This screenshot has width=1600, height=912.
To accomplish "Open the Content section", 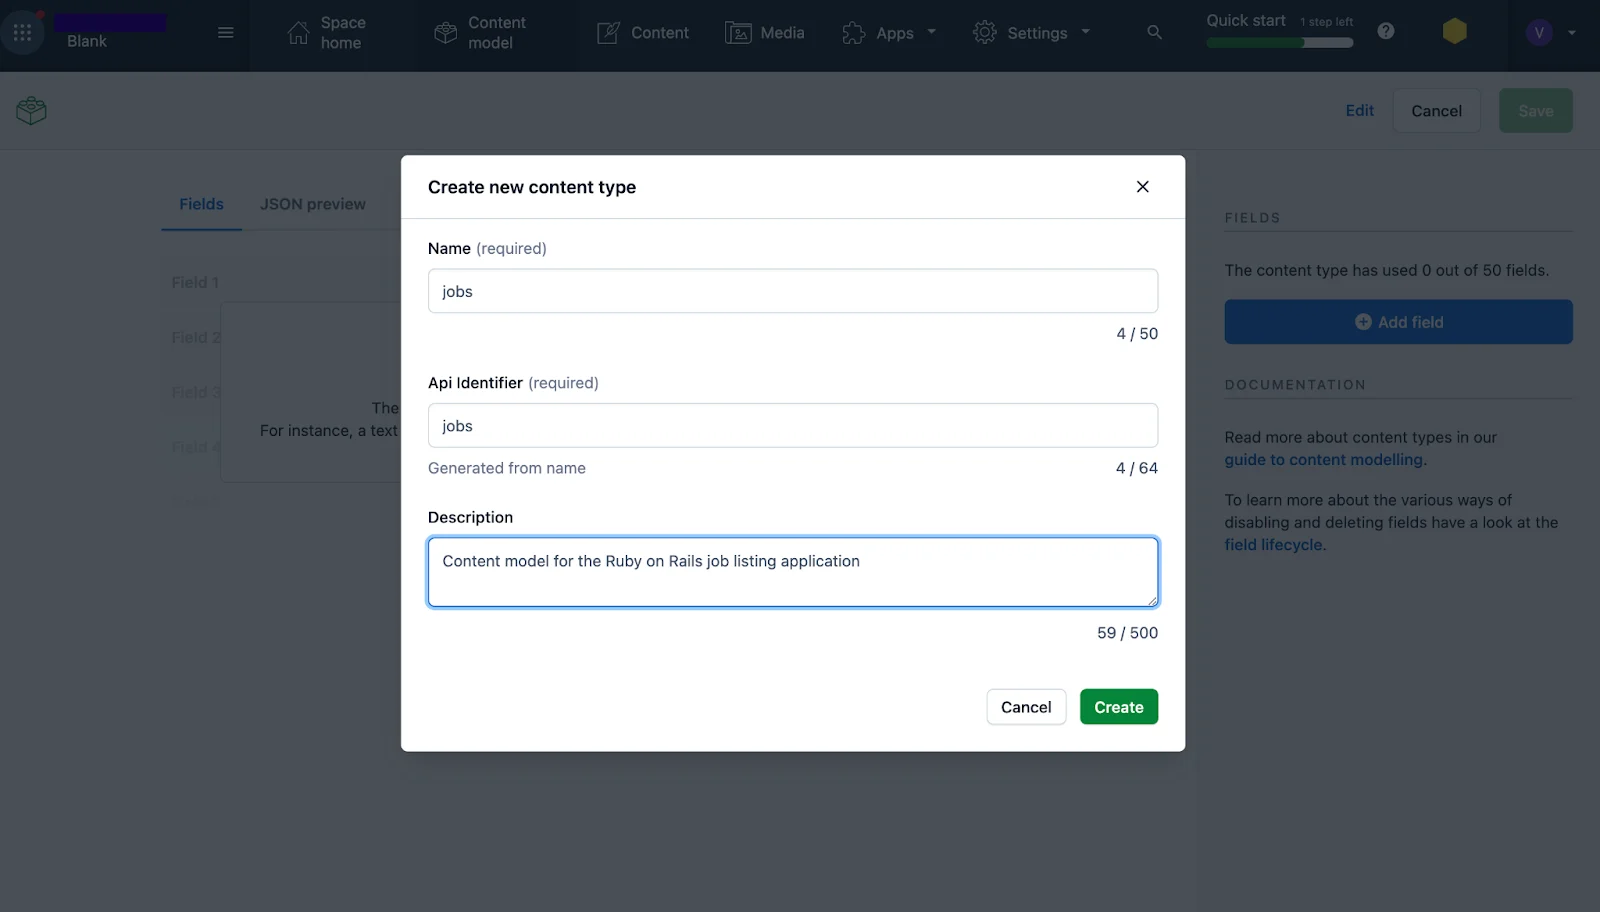I will click(643, 33).
